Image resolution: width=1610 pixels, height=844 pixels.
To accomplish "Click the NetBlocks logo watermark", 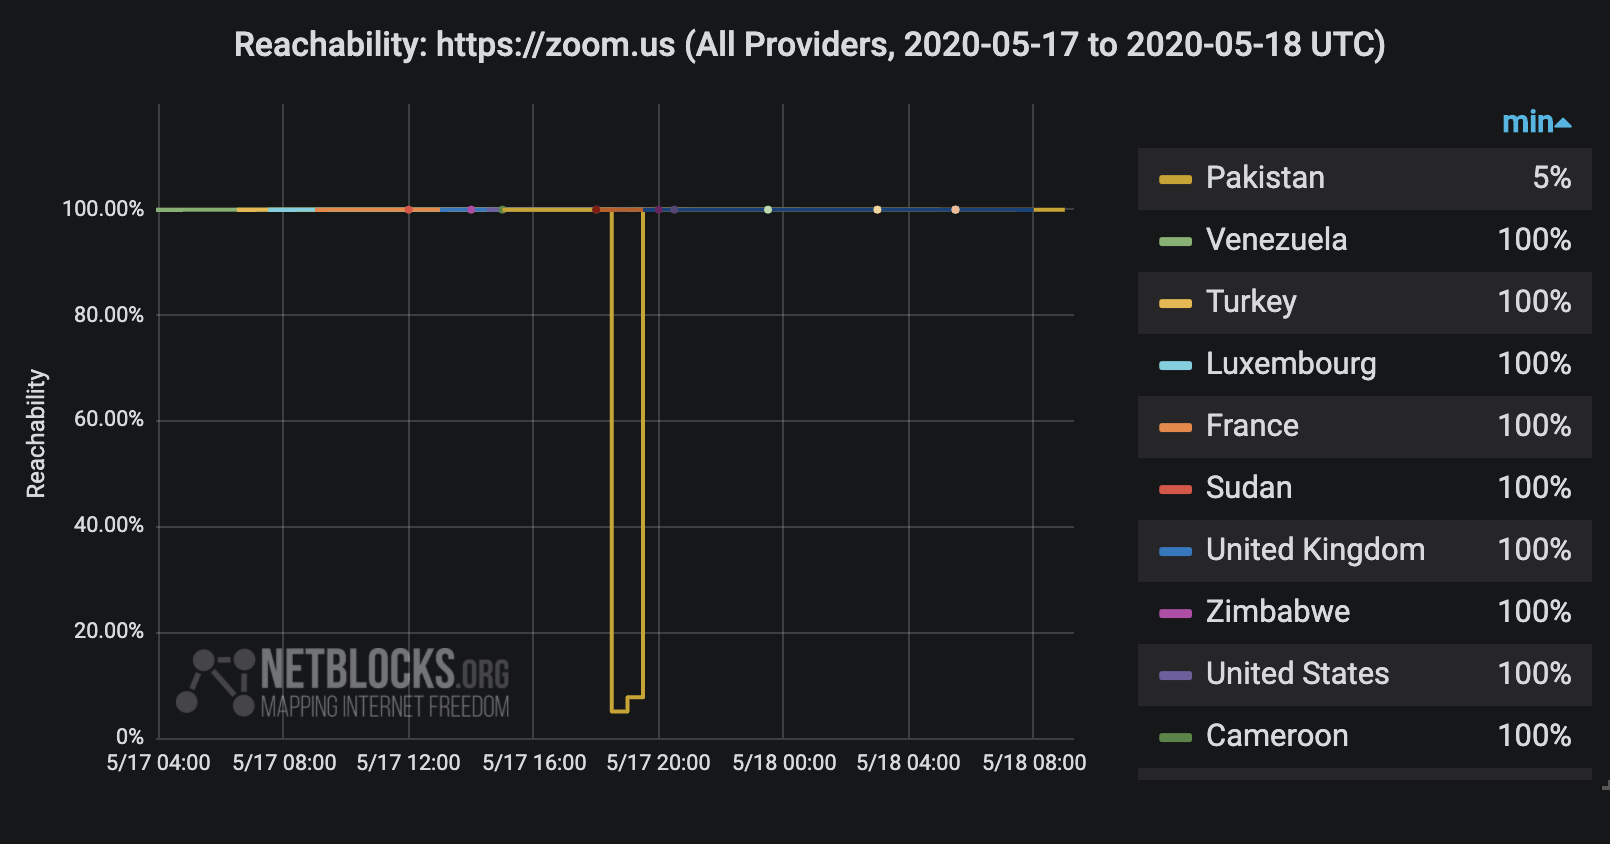I will click(345, 683).
